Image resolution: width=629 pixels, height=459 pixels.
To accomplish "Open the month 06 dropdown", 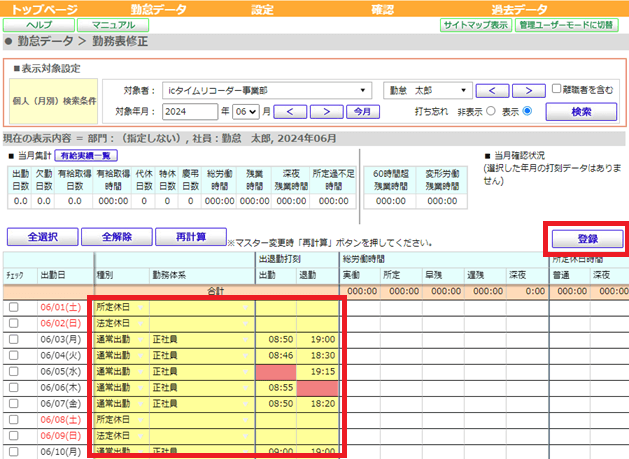I will tap(246, 112).
